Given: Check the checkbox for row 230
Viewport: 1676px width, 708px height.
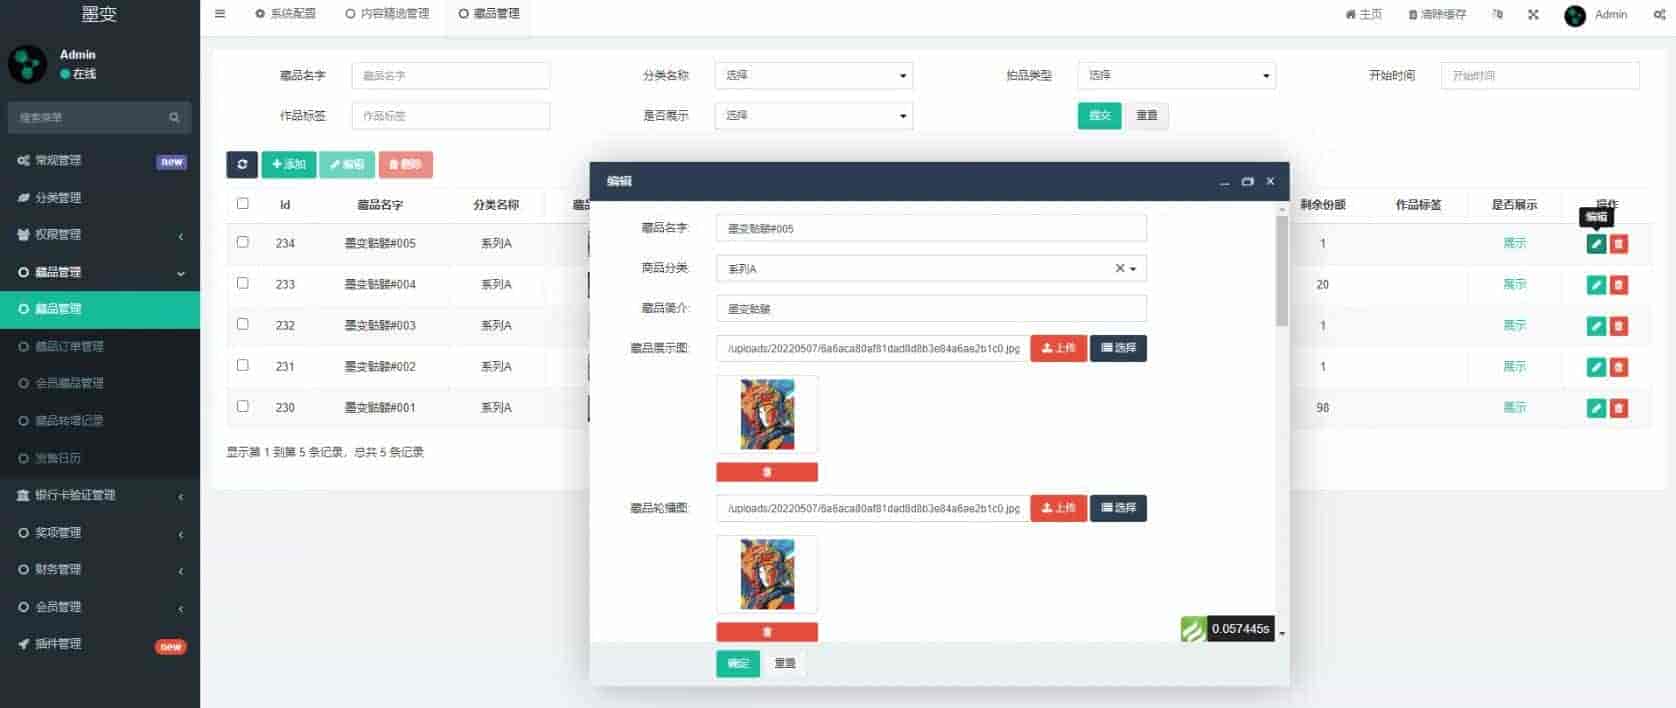Looking at the screenshot, I should [x=243, y=406].
